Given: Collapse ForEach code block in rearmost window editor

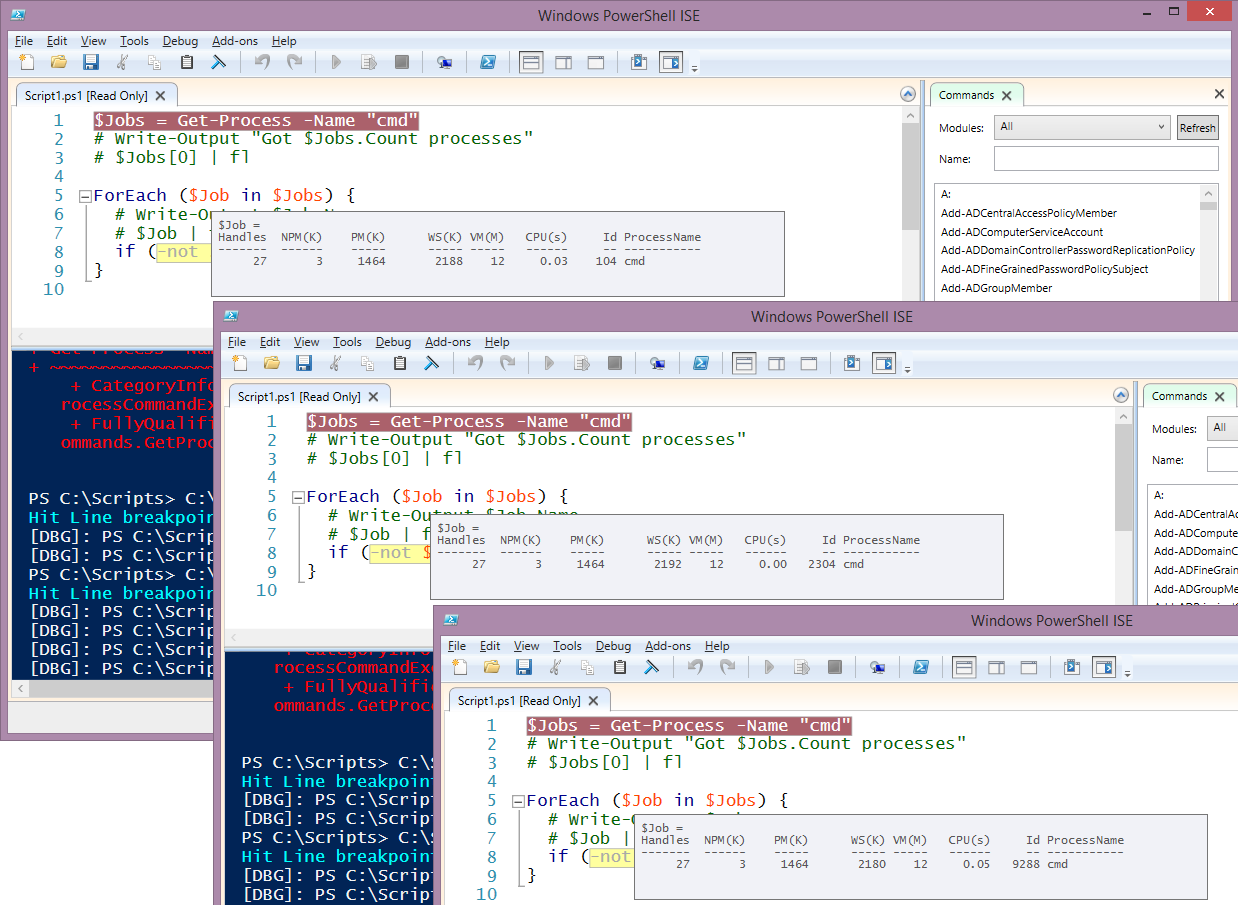Looking at the screenshot, I should pos(85,196).
